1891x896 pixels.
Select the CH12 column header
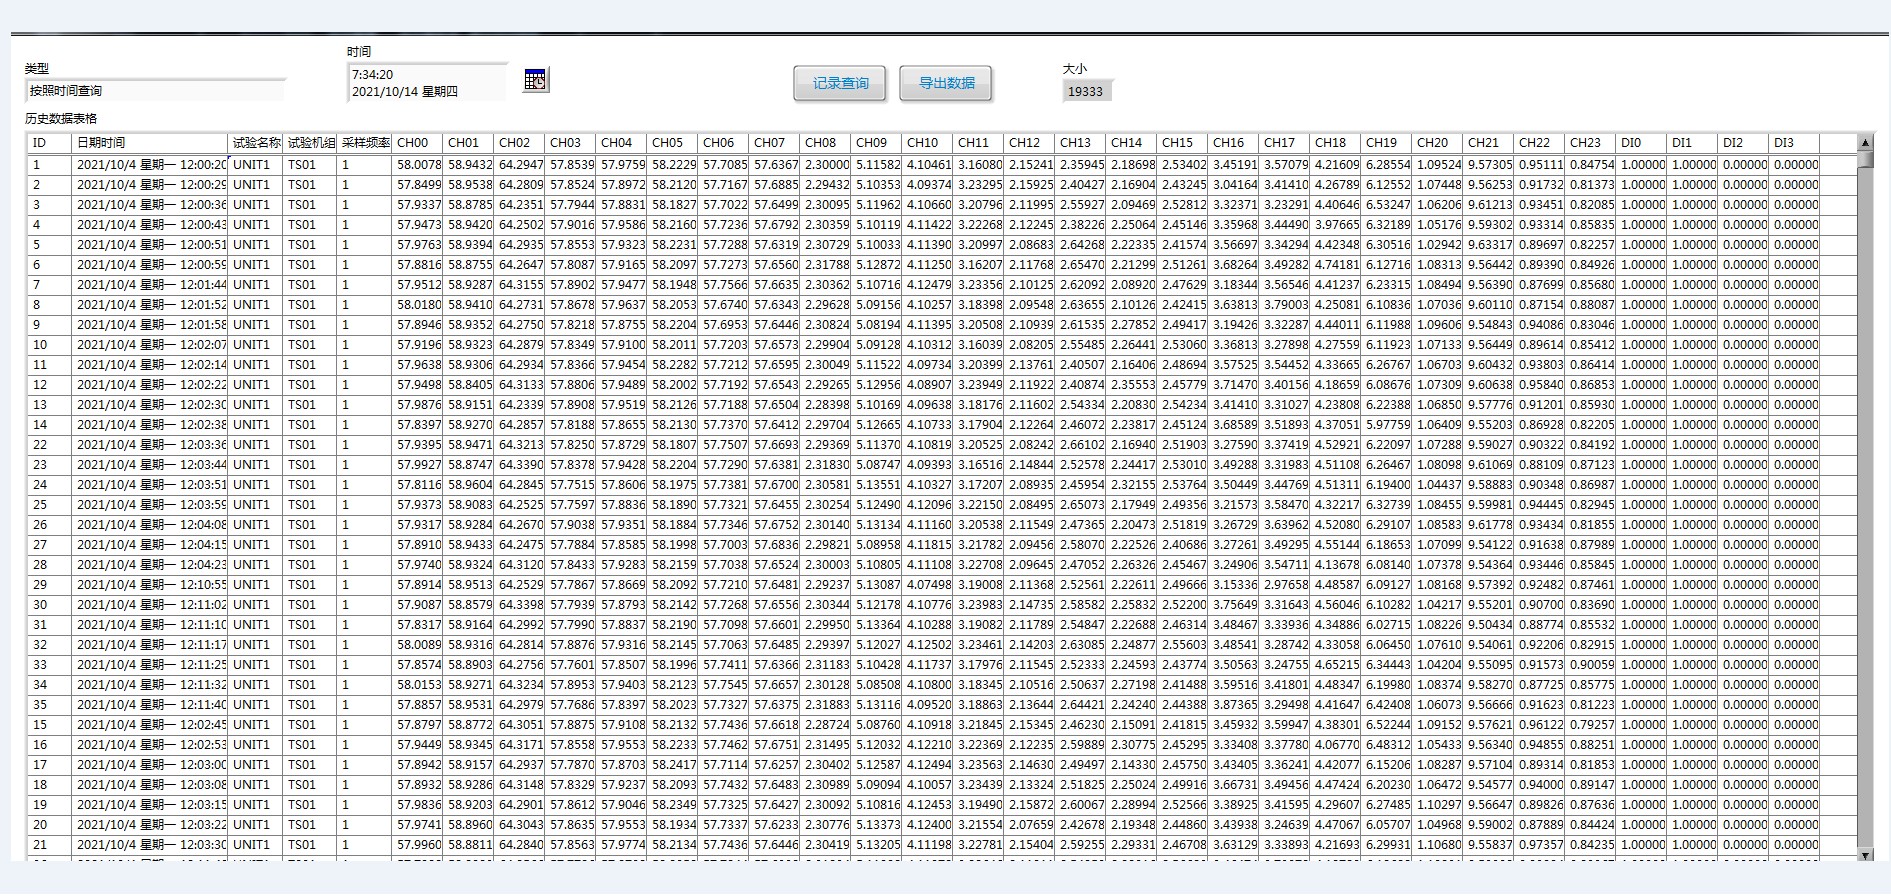[x=1029, y=143]
